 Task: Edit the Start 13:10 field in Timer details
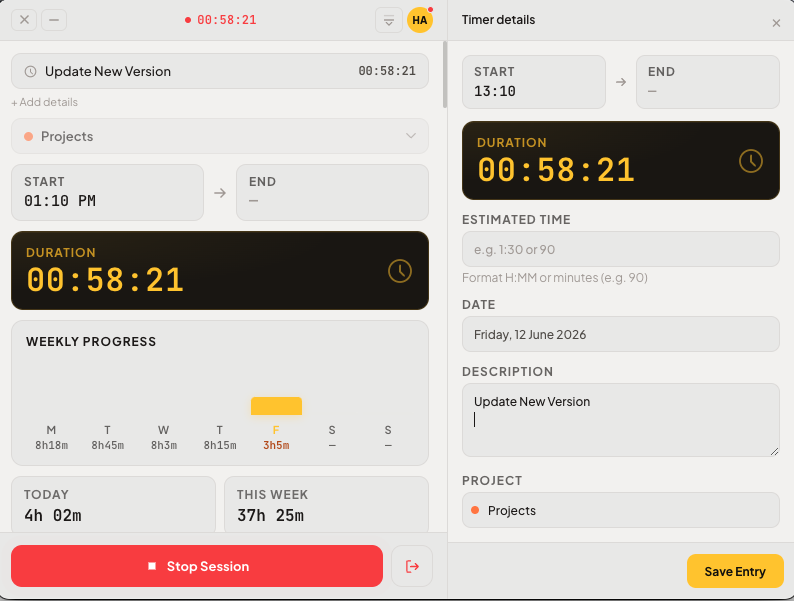534,82
